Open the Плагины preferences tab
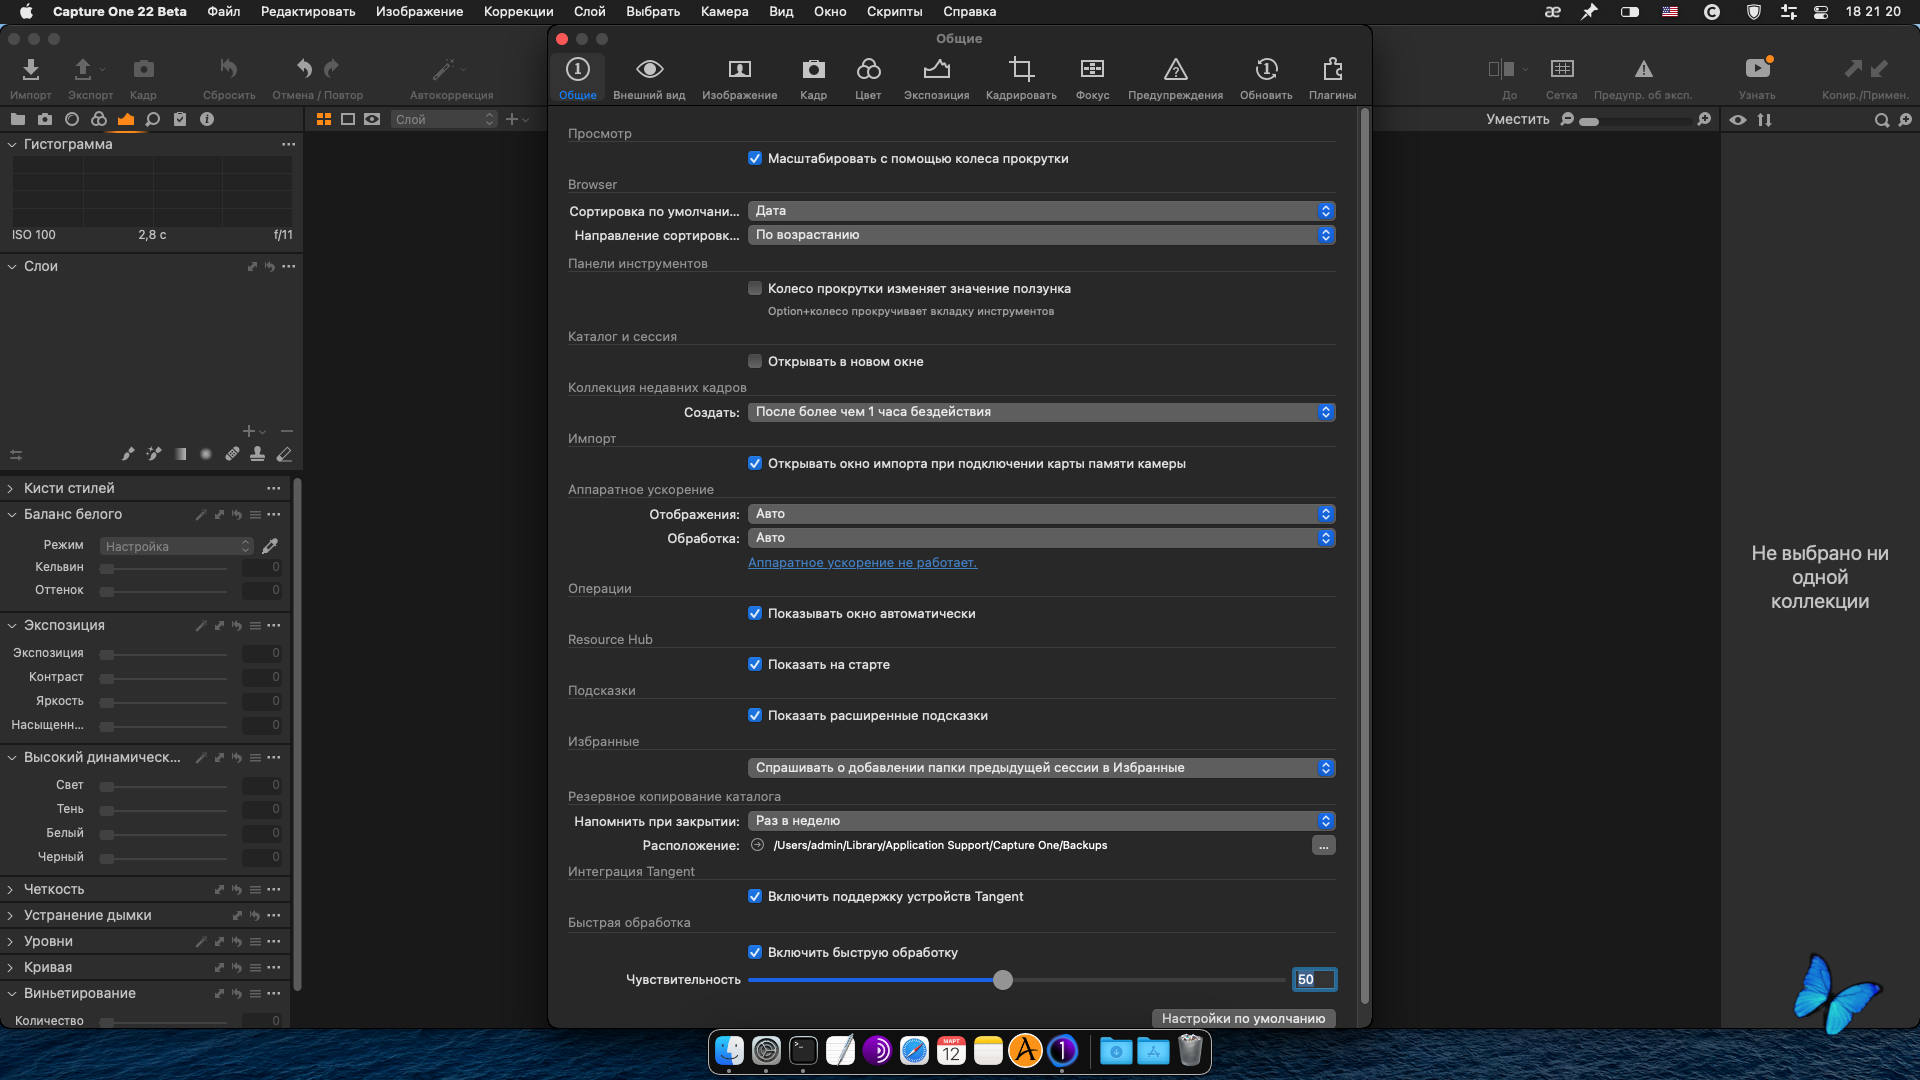The width and height of the screenshot is (1920, 1080). 1332,78
